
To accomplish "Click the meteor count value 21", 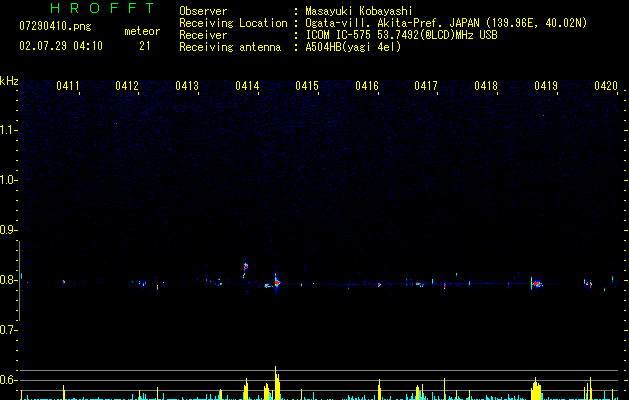I will (x=145, y=46).
